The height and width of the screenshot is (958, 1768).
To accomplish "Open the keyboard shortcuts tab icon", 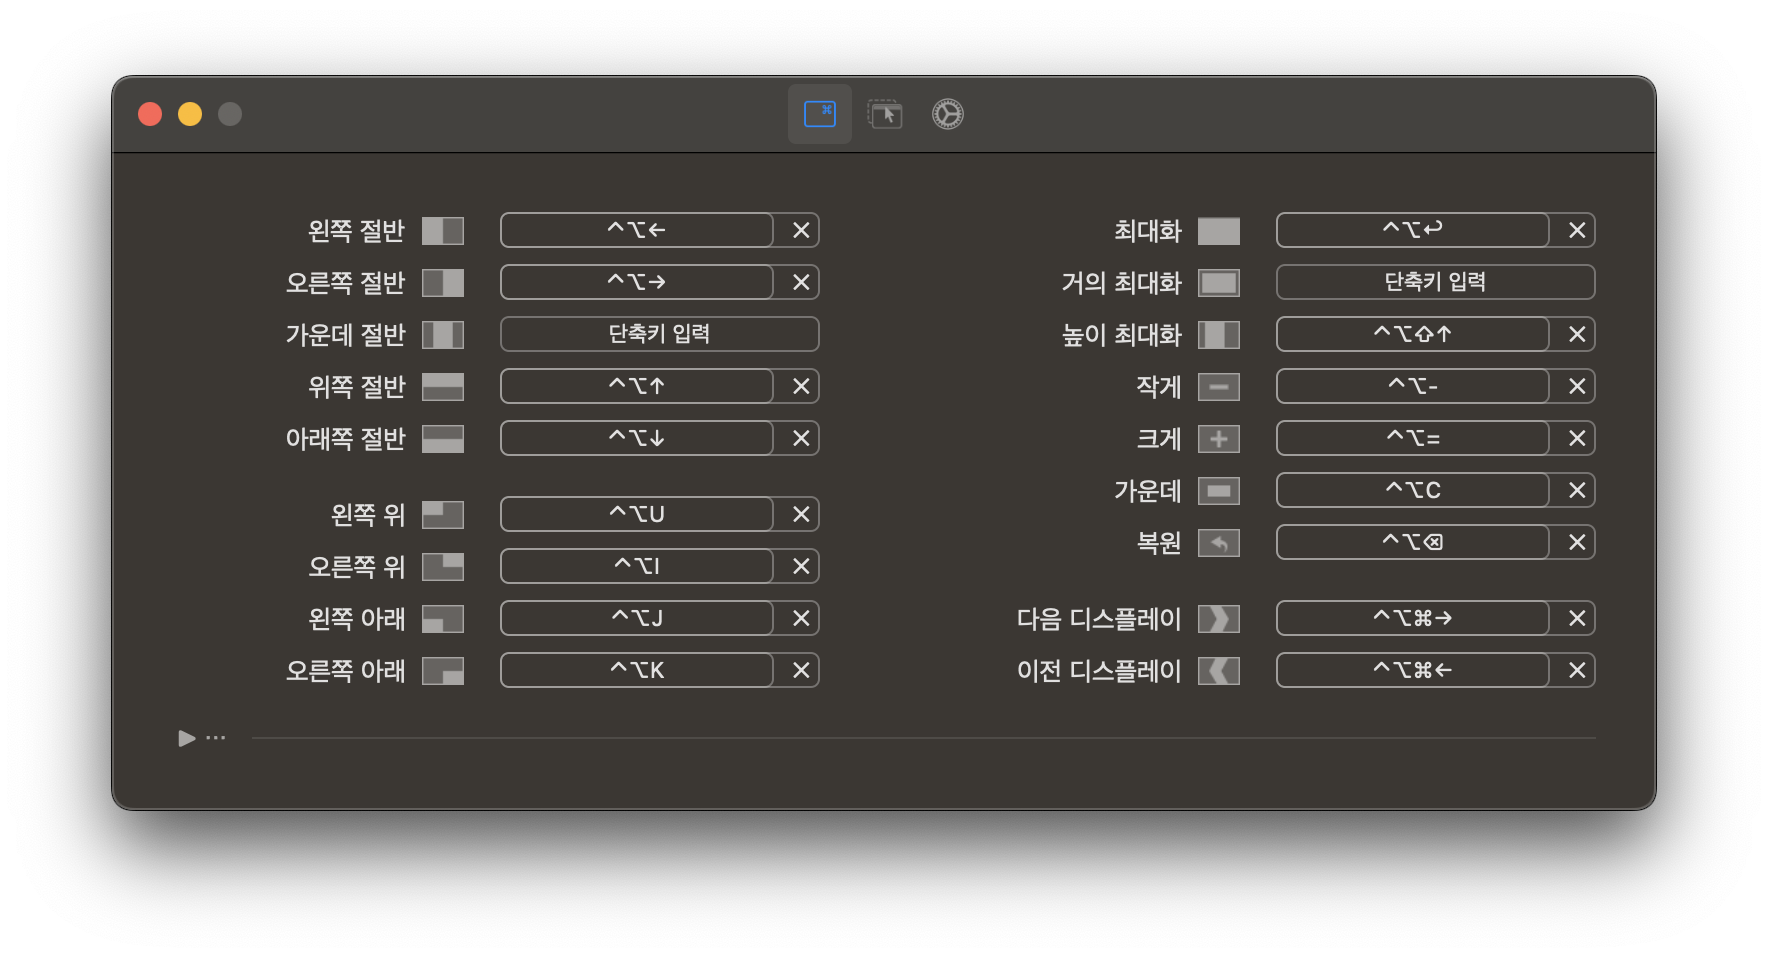I will click(x=820, y=114).
